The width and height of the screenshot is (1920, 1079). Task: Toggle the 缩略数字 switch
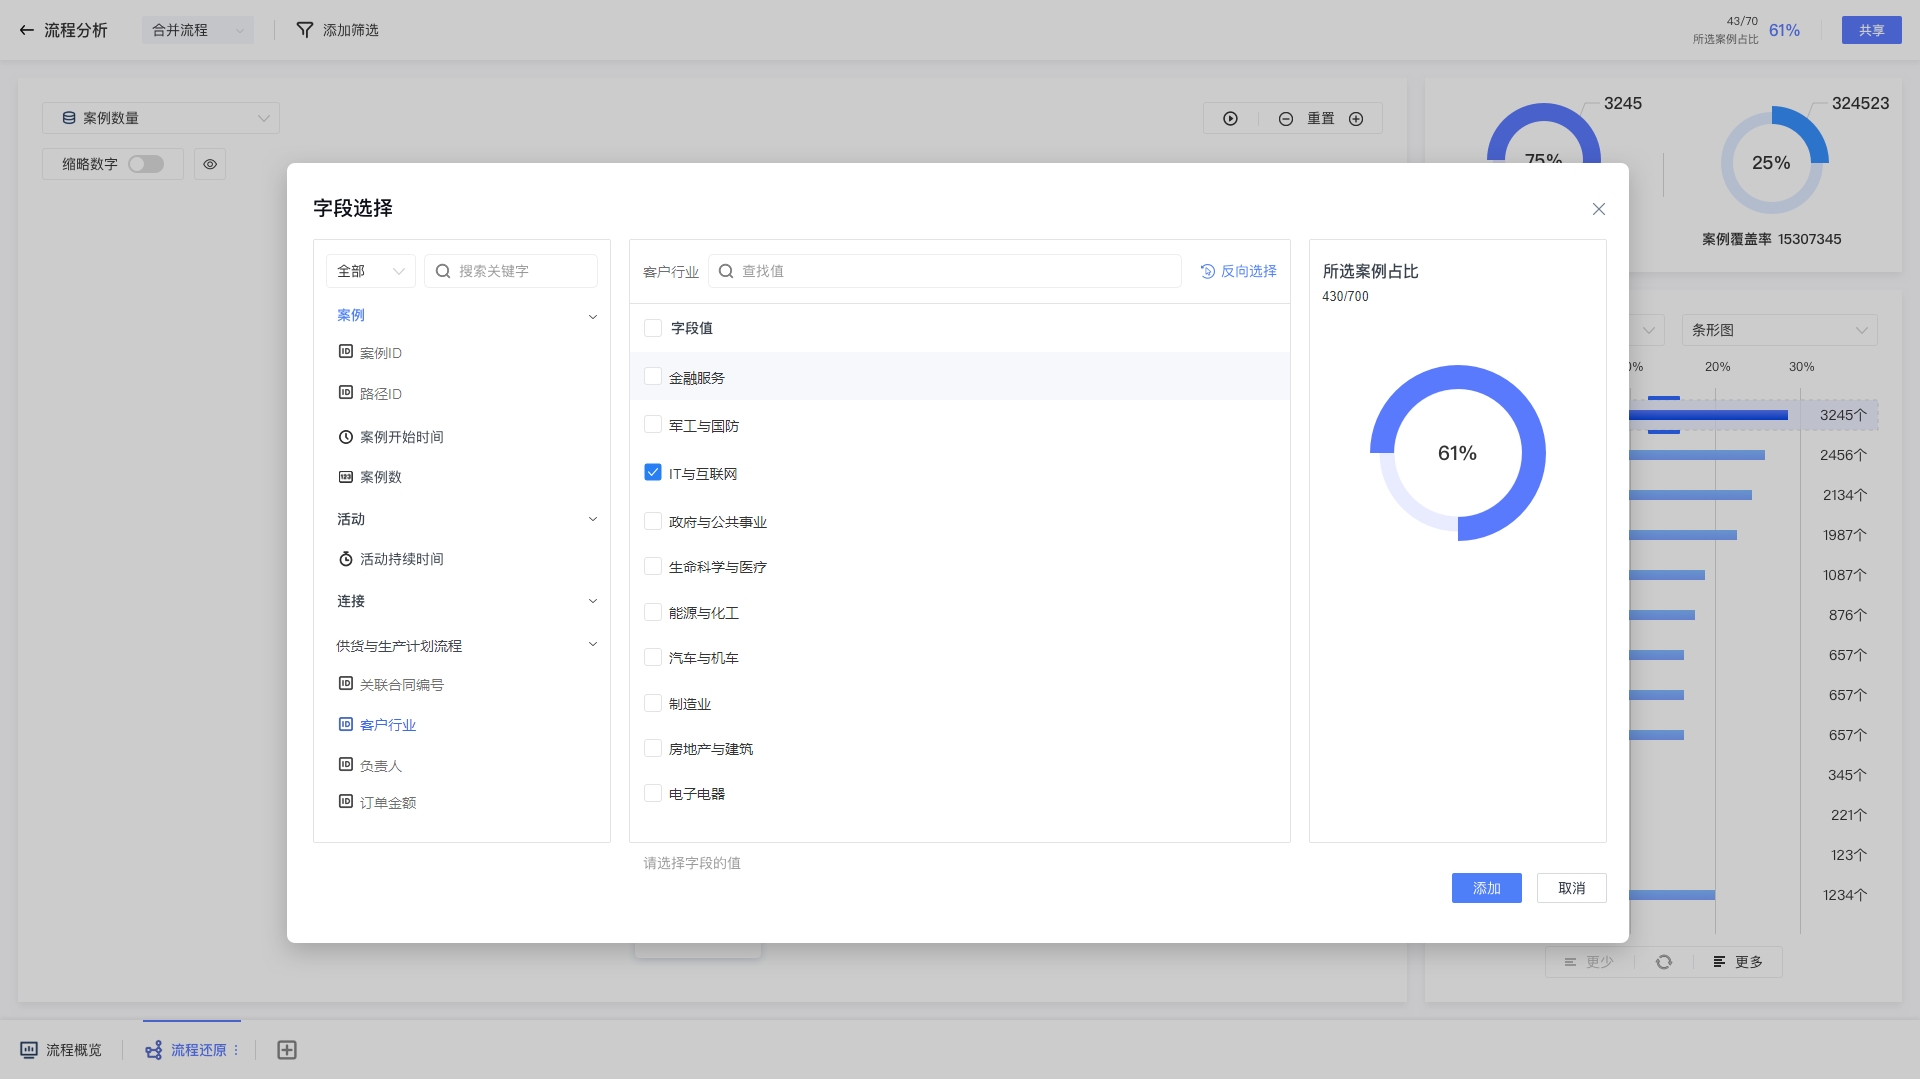[x=146, y=164]
